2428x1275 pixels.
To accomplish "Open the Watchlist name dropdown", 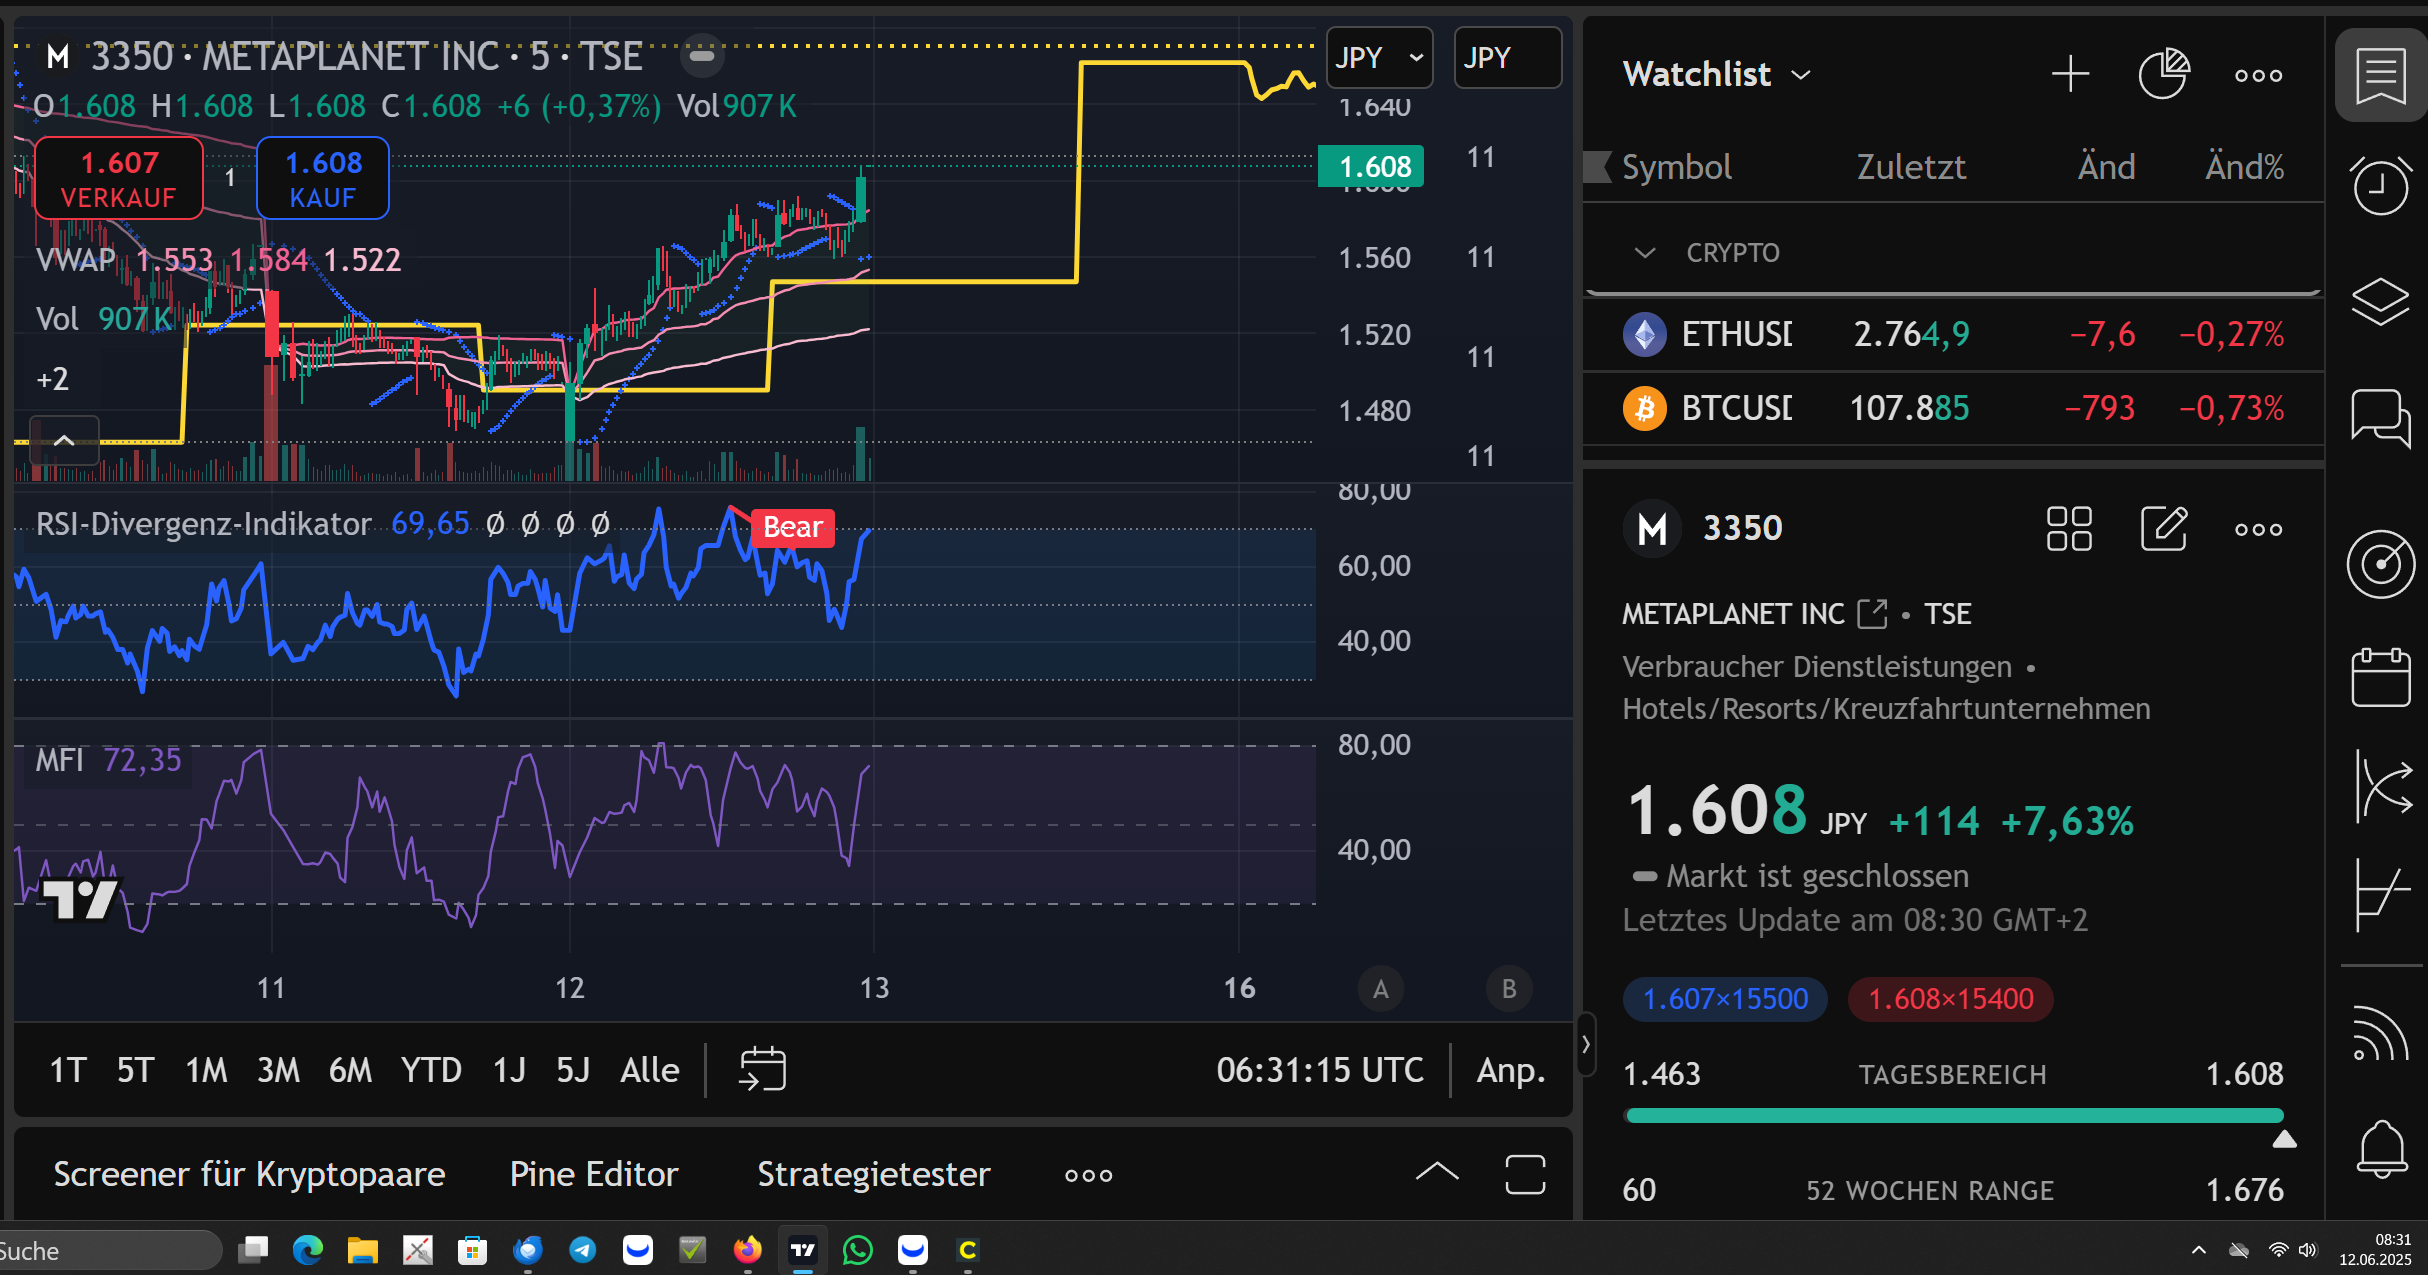I will 1716,74.
